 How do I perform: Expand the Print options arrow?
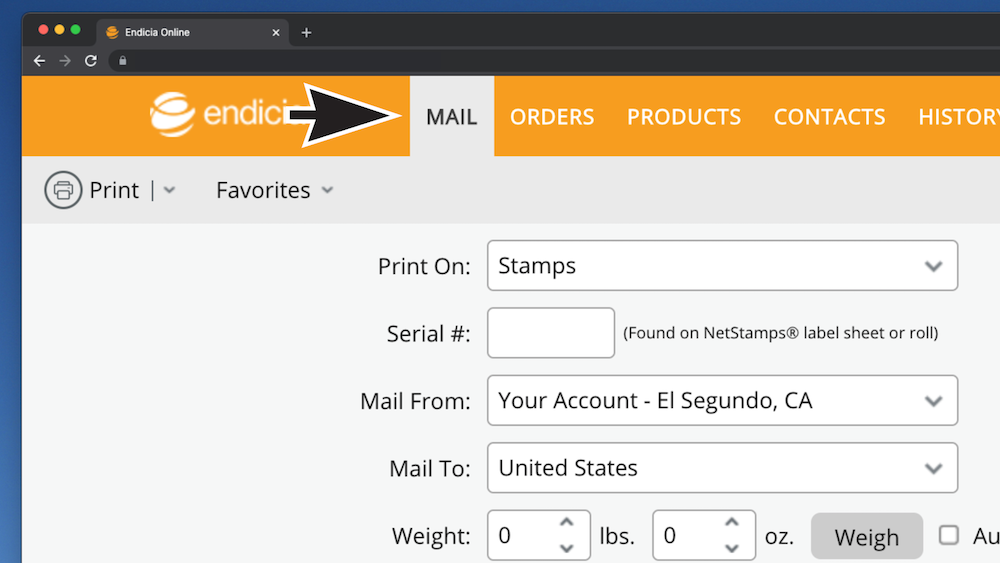coord(169,190)
